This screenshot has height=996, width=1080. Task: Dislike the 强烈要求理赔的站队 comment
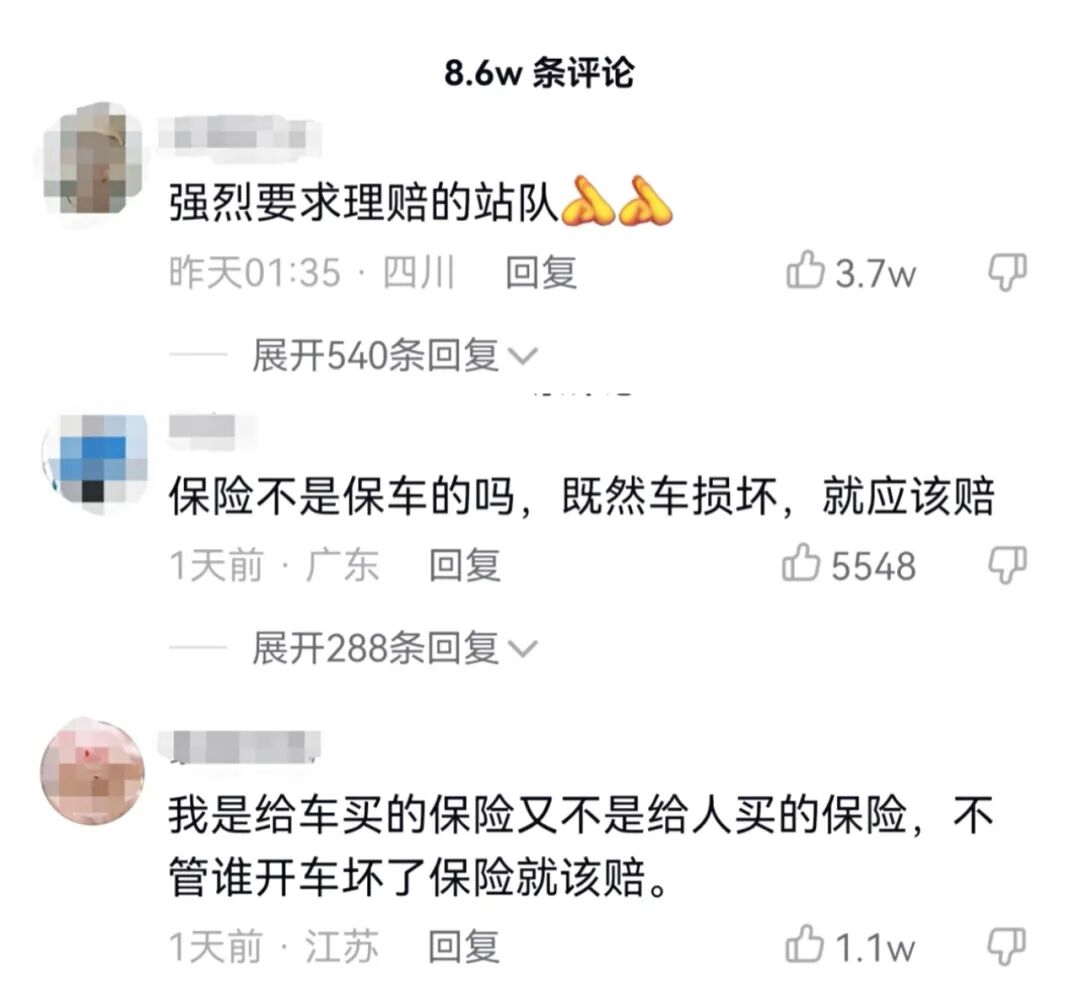(1008, 272)
